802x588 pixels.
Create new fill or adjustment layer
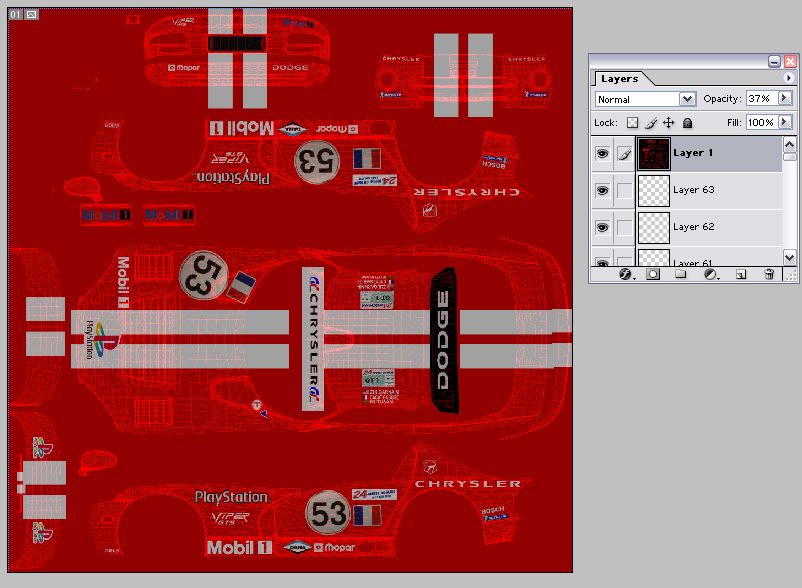710,273
